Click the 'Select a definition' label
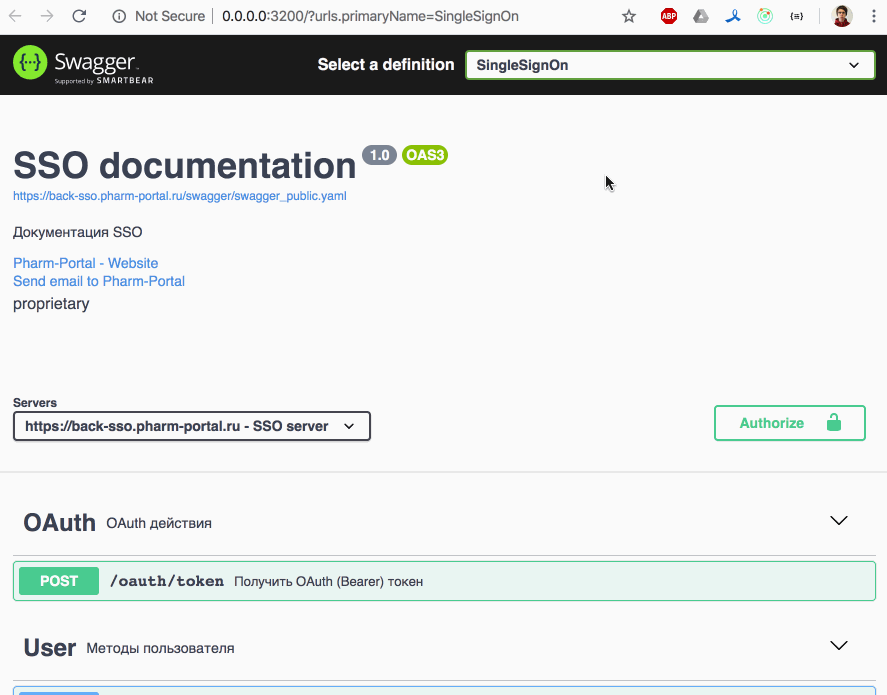Viewport: 887px width, 695px height. click(386, 64)
